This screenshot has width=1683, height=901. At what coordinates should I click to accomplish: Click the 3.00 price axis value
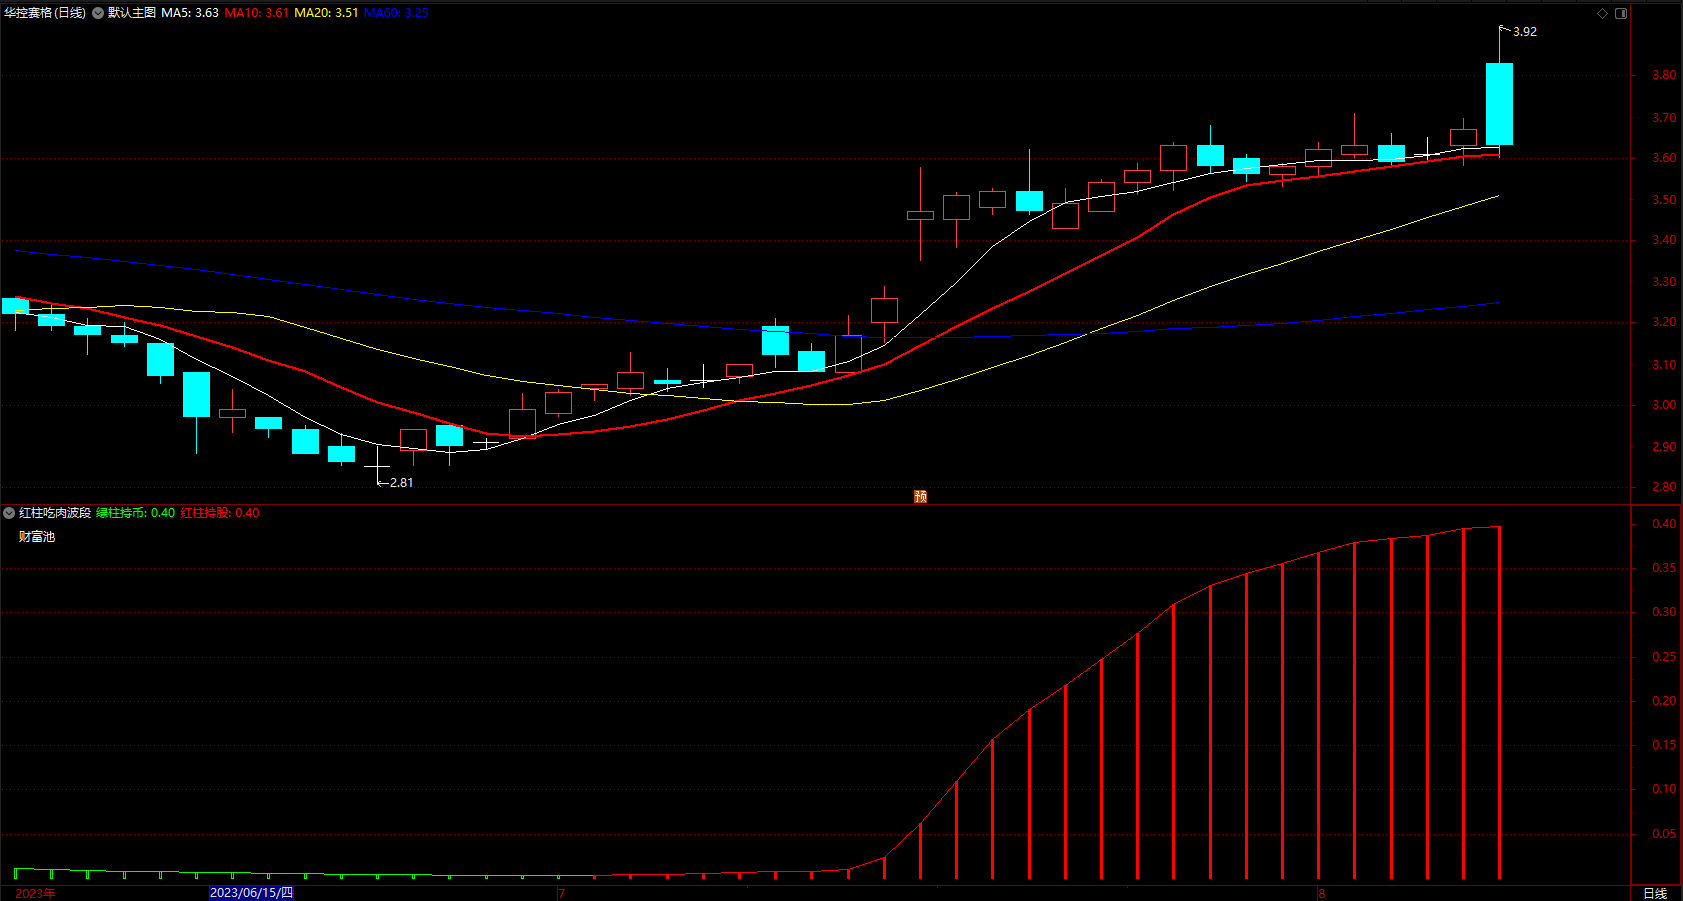pyautogui.click(x=1664, y=405)
